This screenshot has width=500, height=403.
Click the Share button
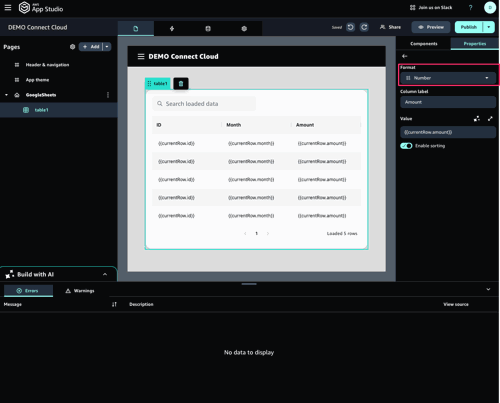pos(390,27)
